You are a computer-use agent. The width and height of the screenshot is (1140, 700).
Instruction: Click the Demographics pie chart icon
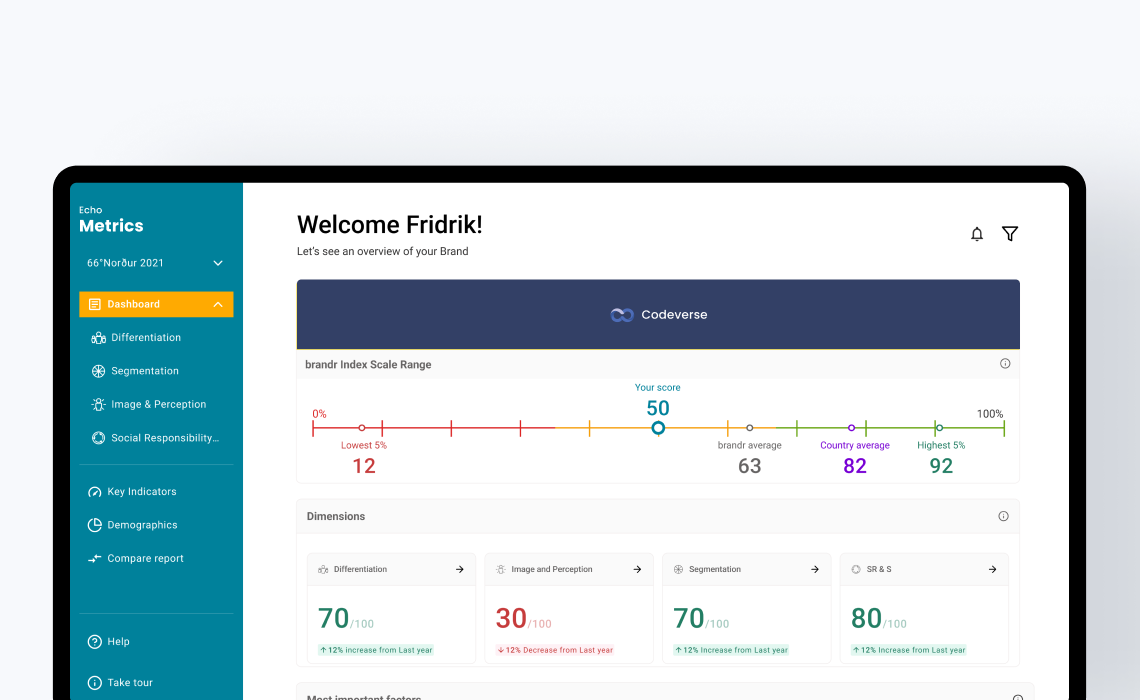click(x=95, y=525)
